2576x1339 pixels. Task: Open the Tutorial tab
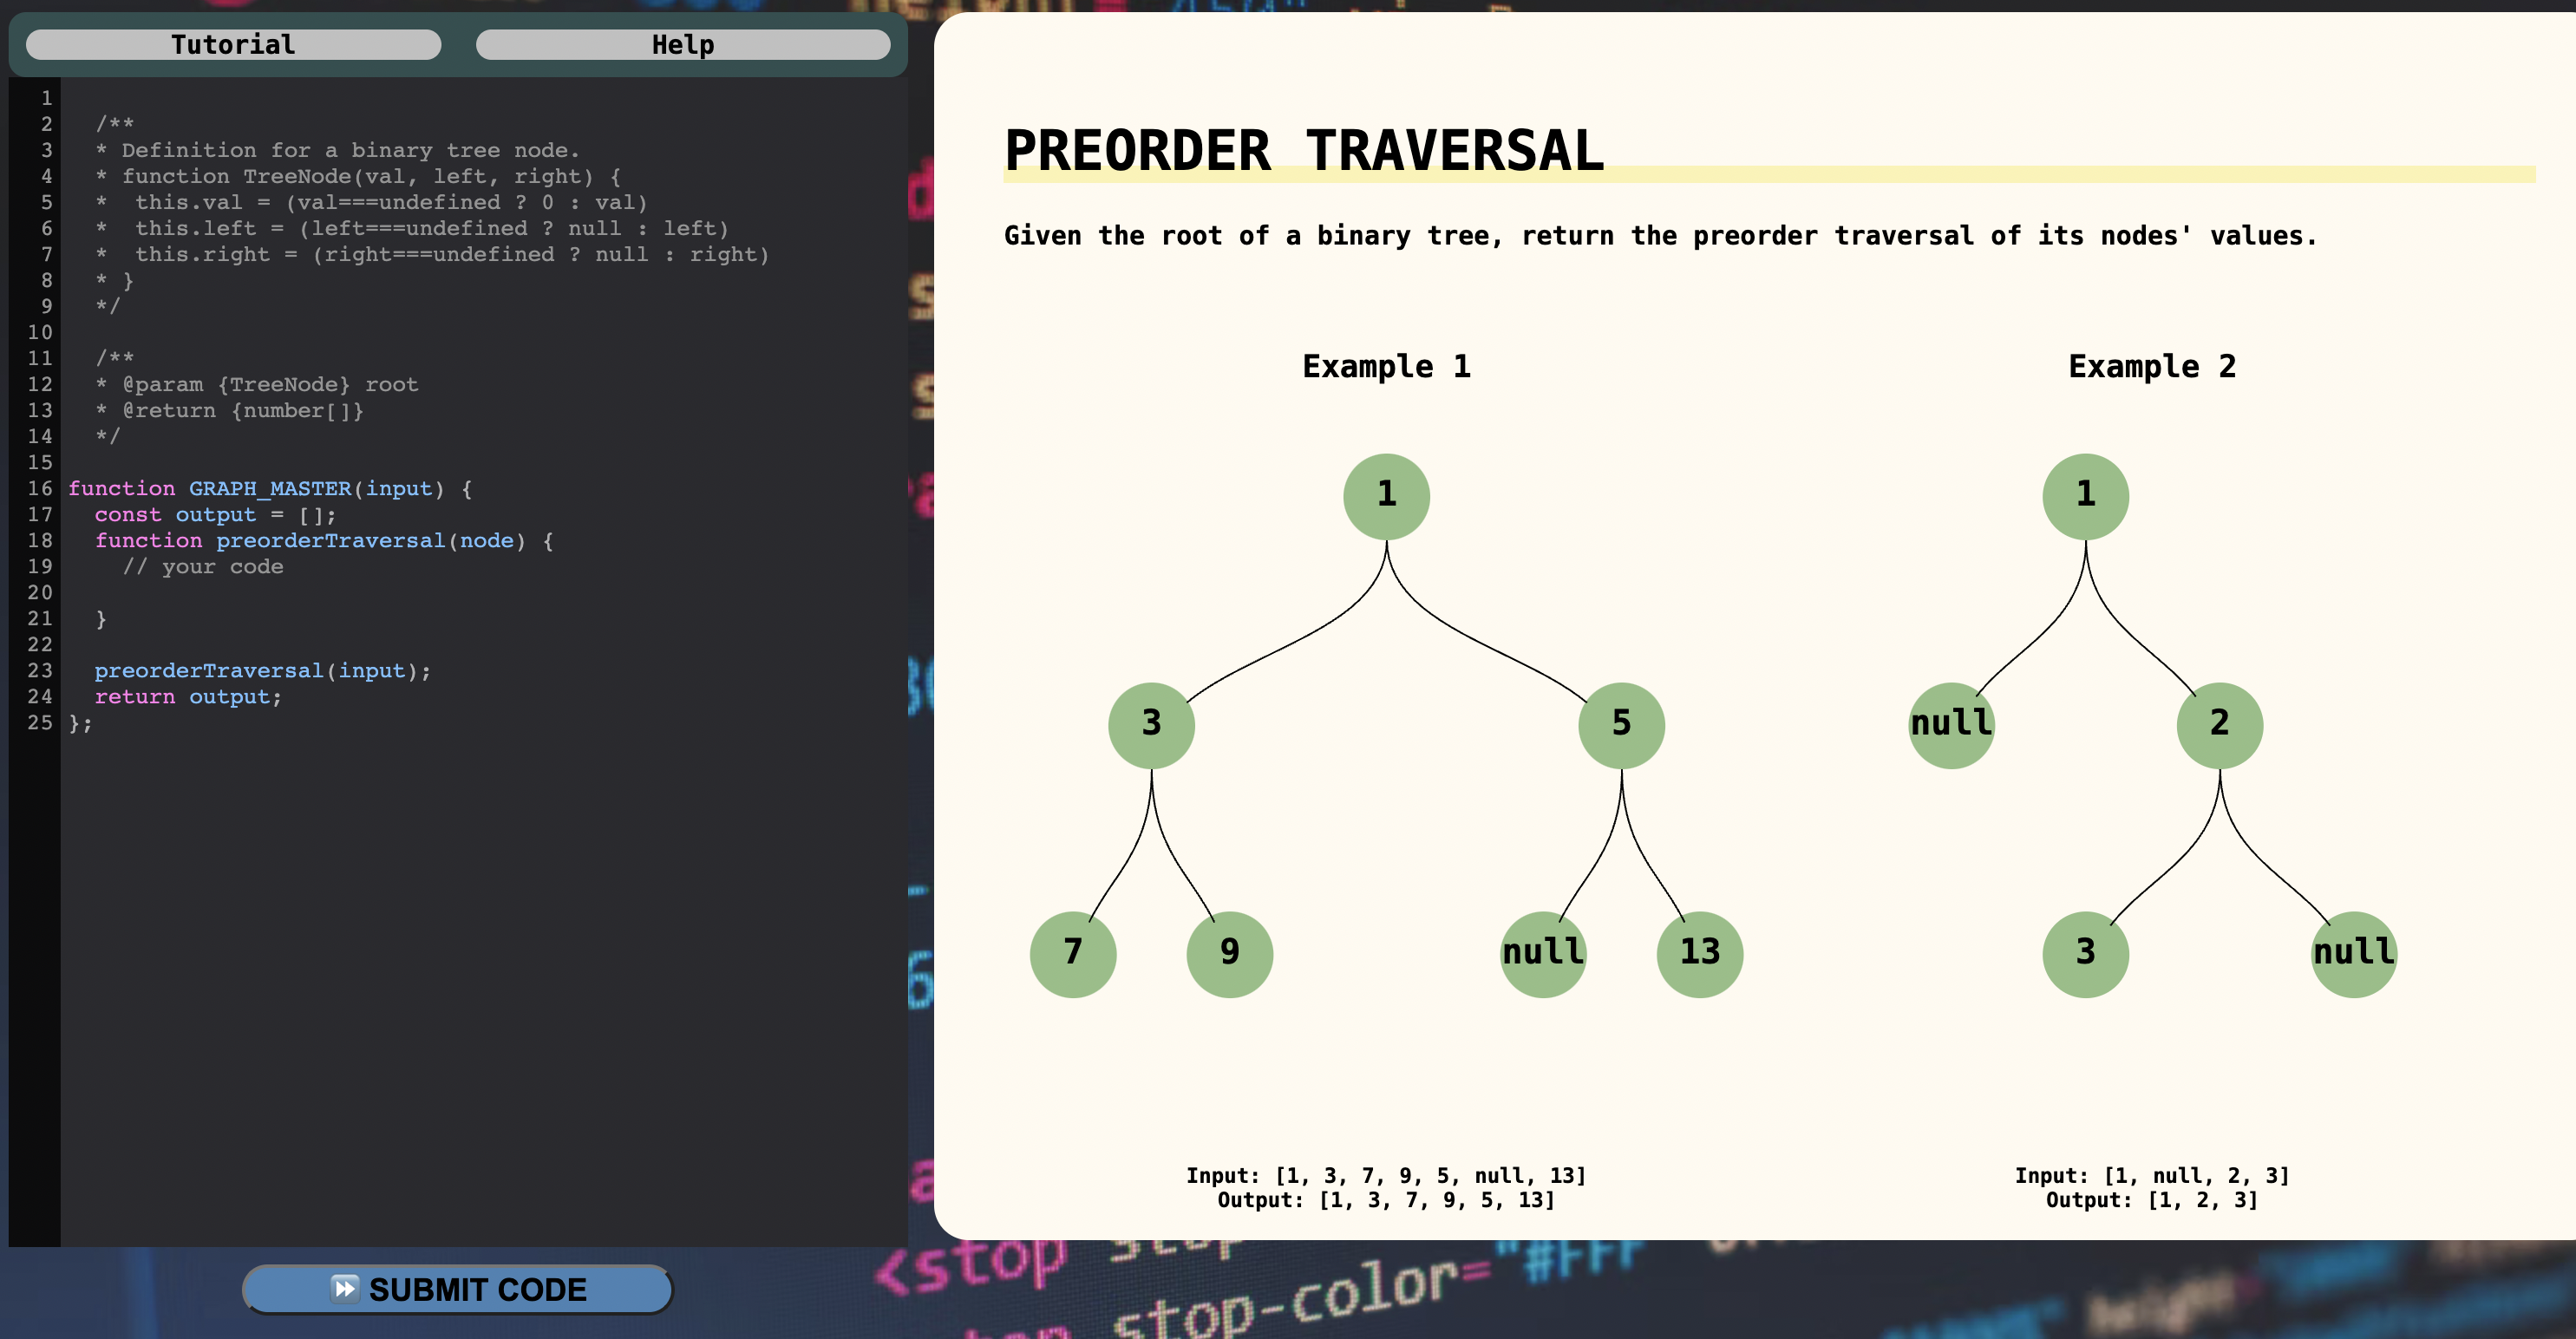233,44
